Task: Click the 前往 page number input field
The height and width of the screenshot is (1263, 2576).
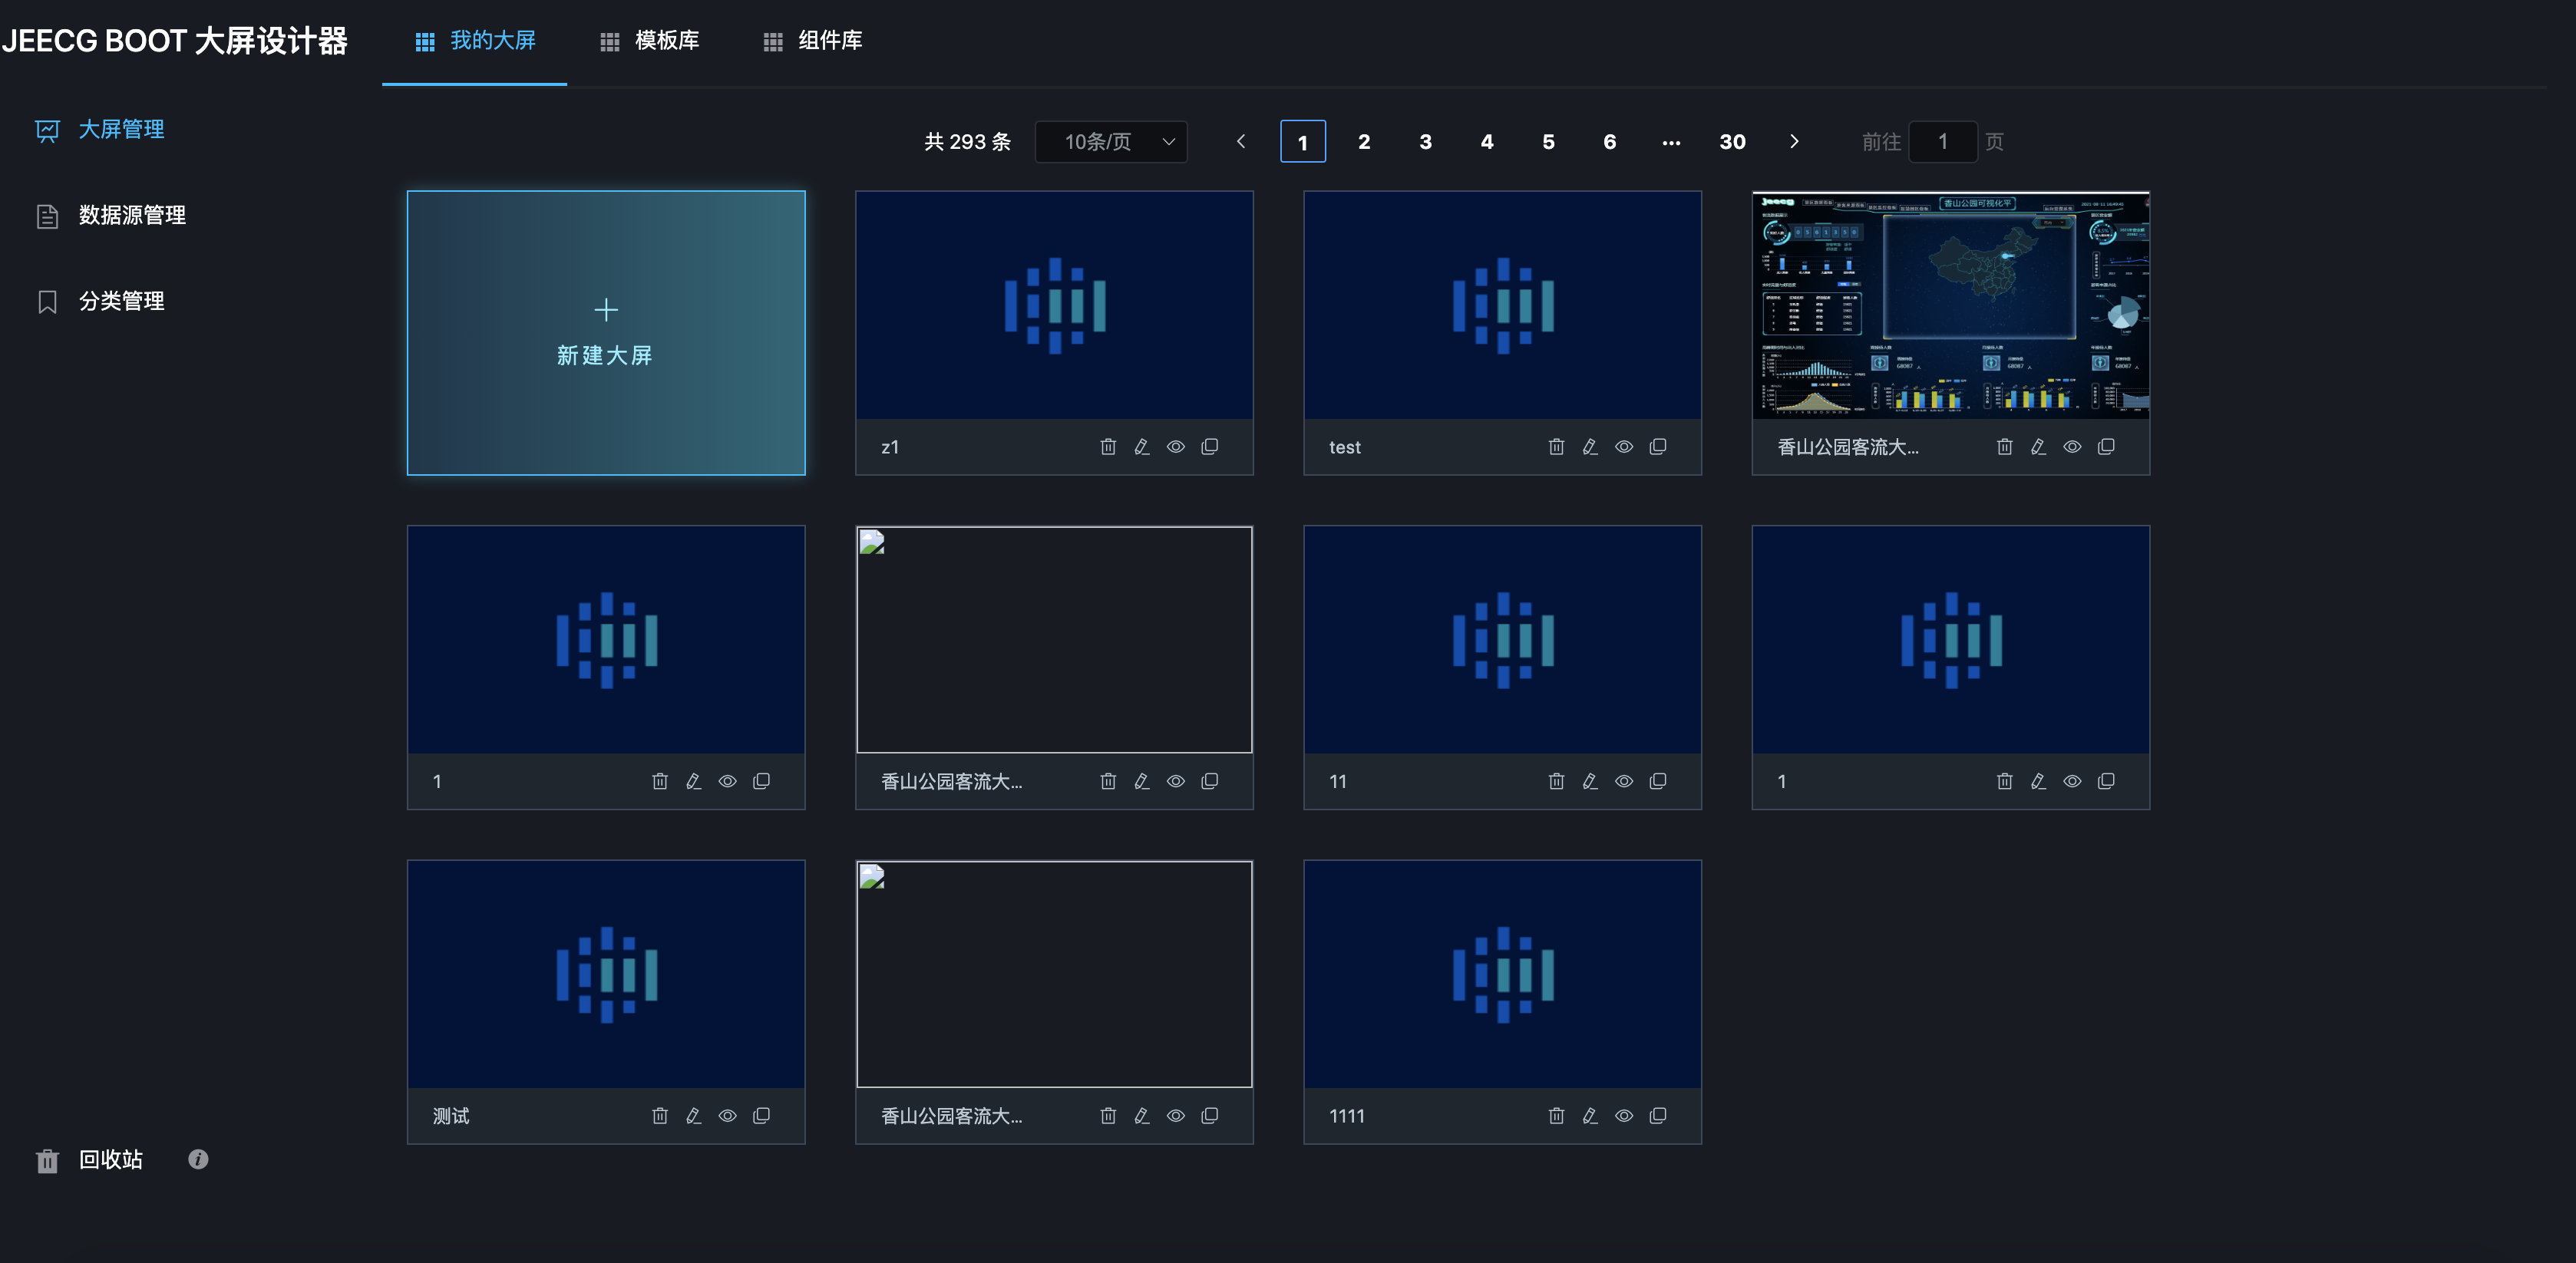Action: (x=1942, y=142)
